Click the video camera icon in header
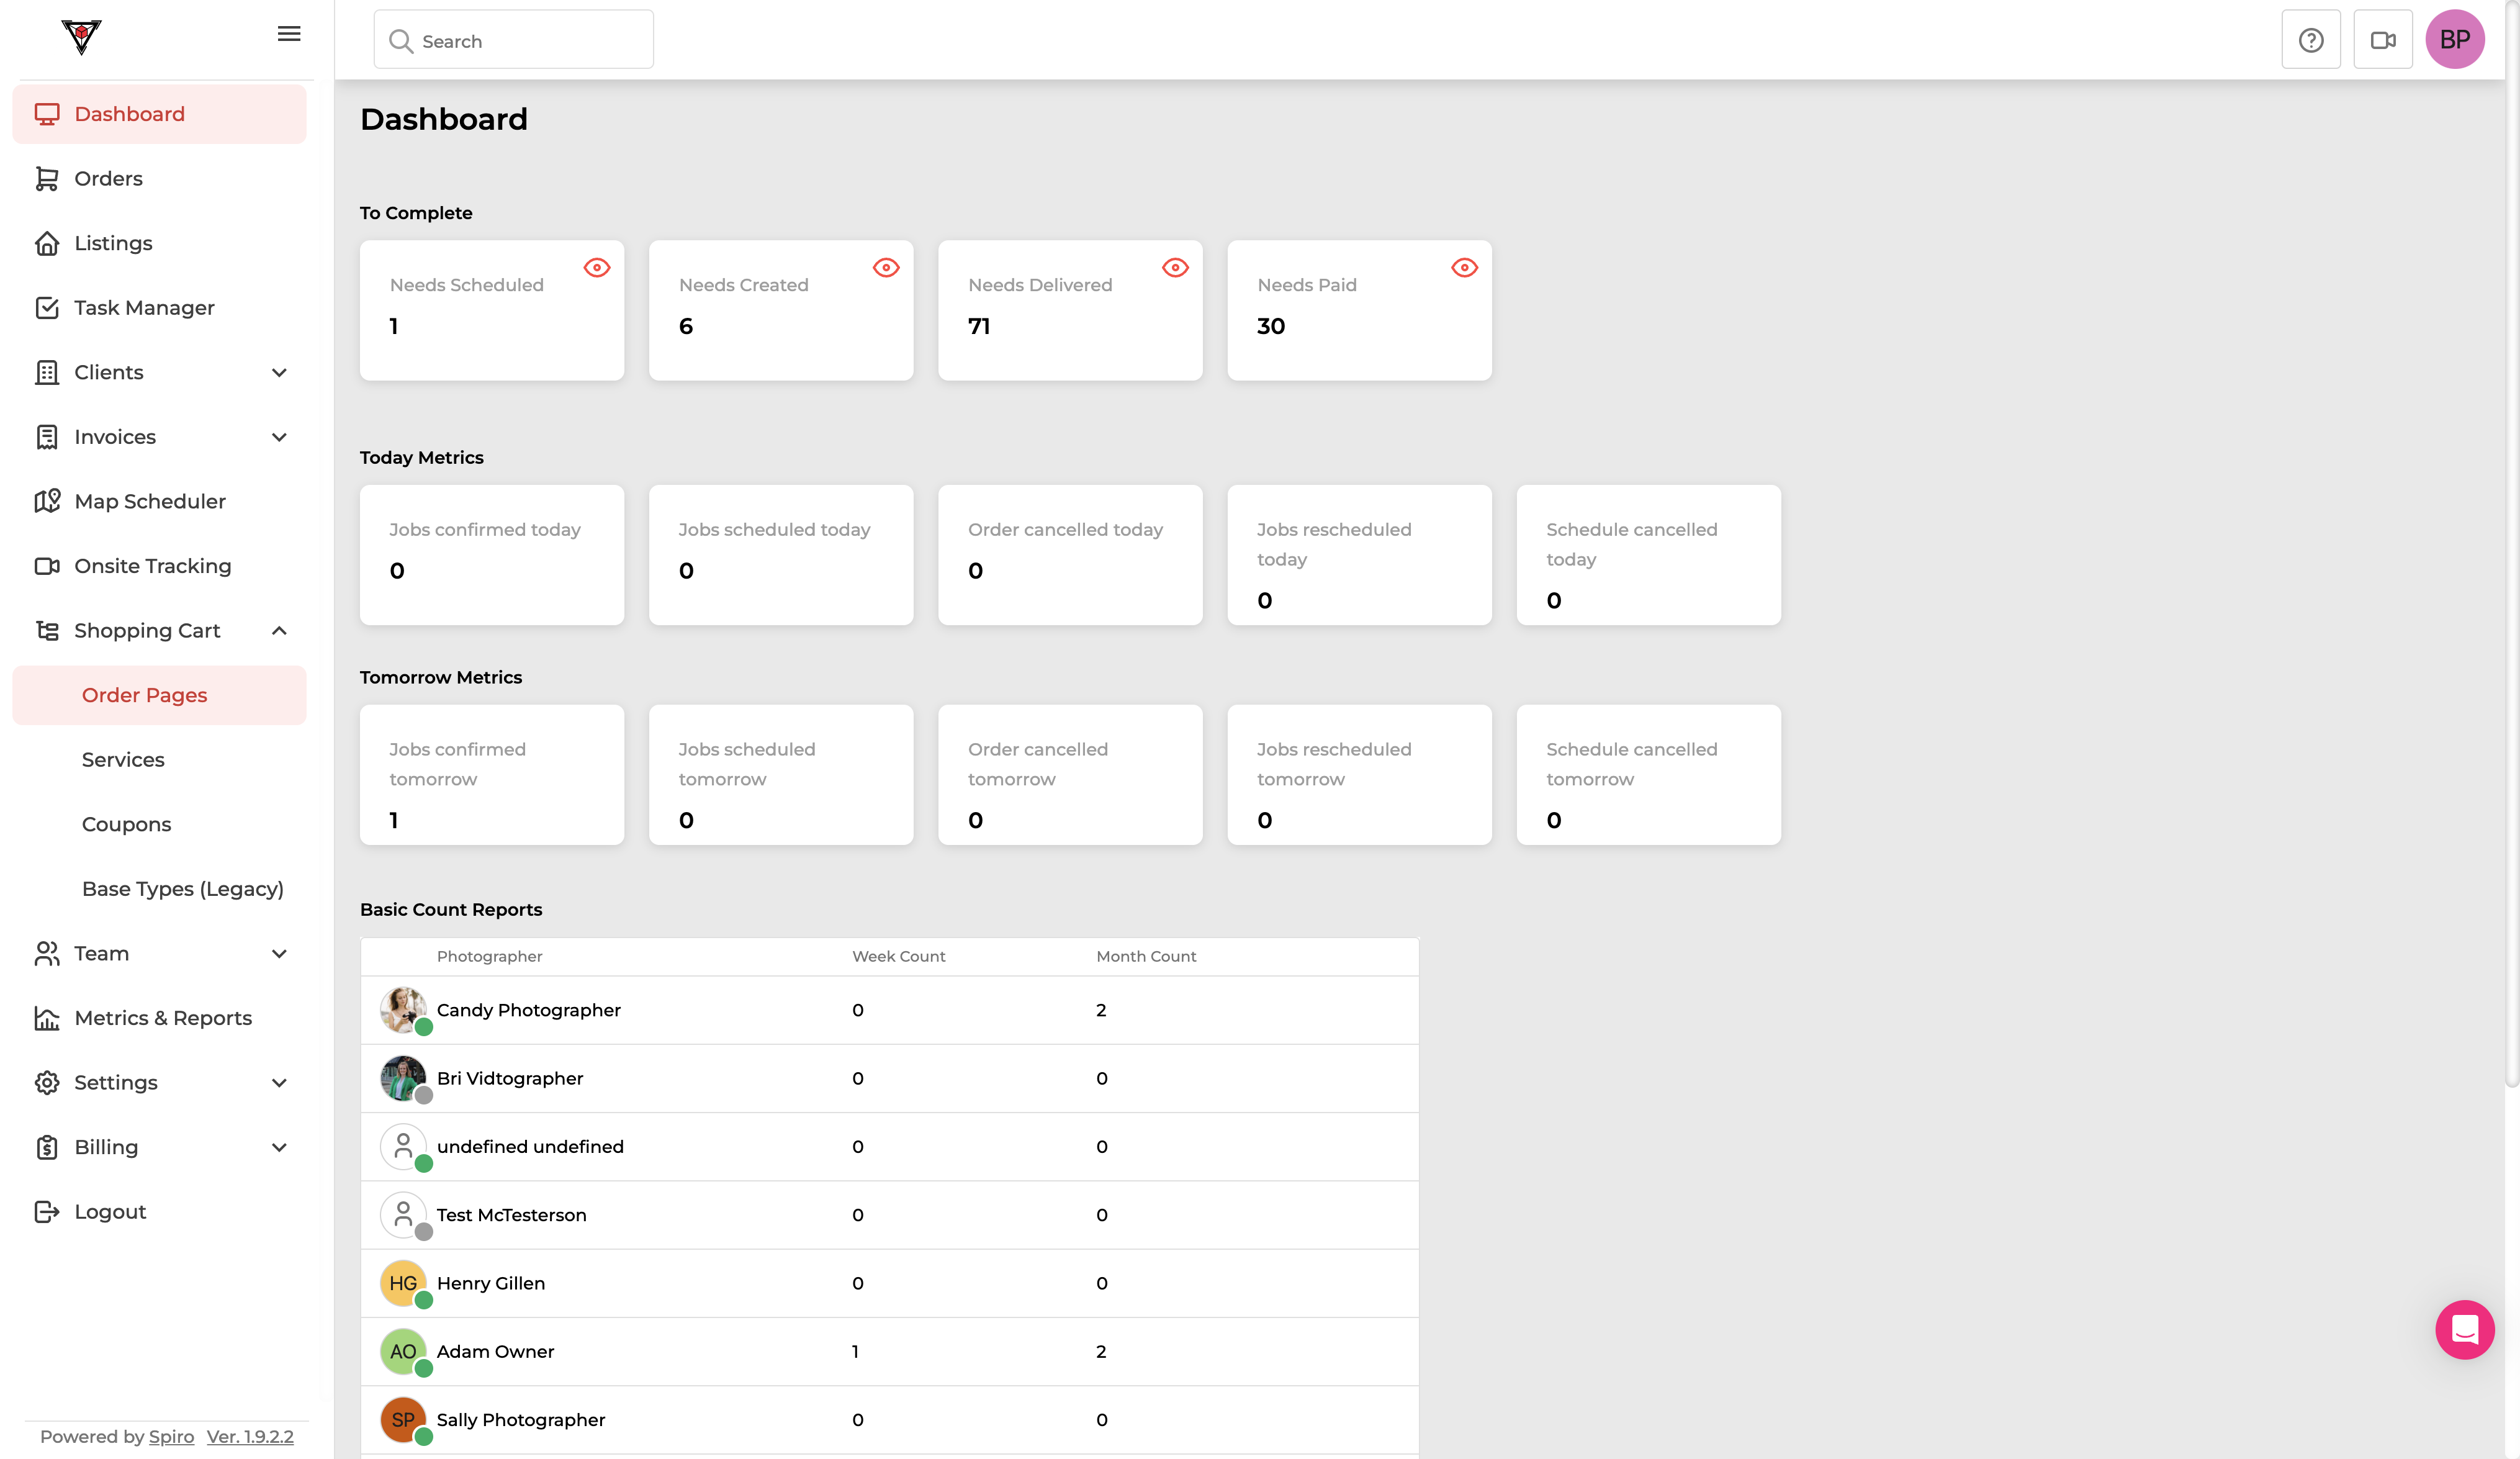 2383,40
